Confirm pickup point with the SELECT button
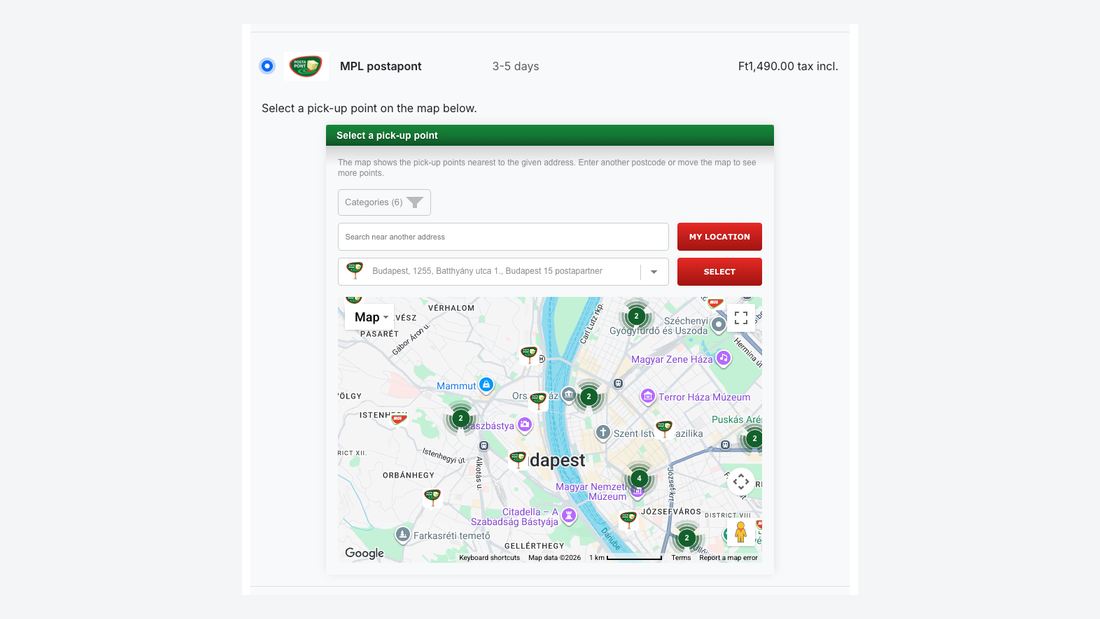The width and height of the screenshot is (1100, 619). click(719, 272)
